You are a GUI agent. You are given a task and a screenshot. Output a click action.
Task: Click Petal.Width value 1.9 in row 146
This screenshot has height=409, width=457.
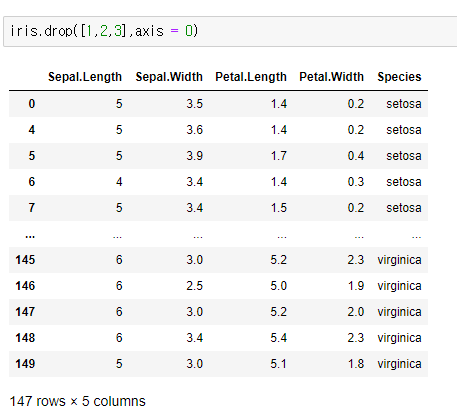tap(356, 286)
